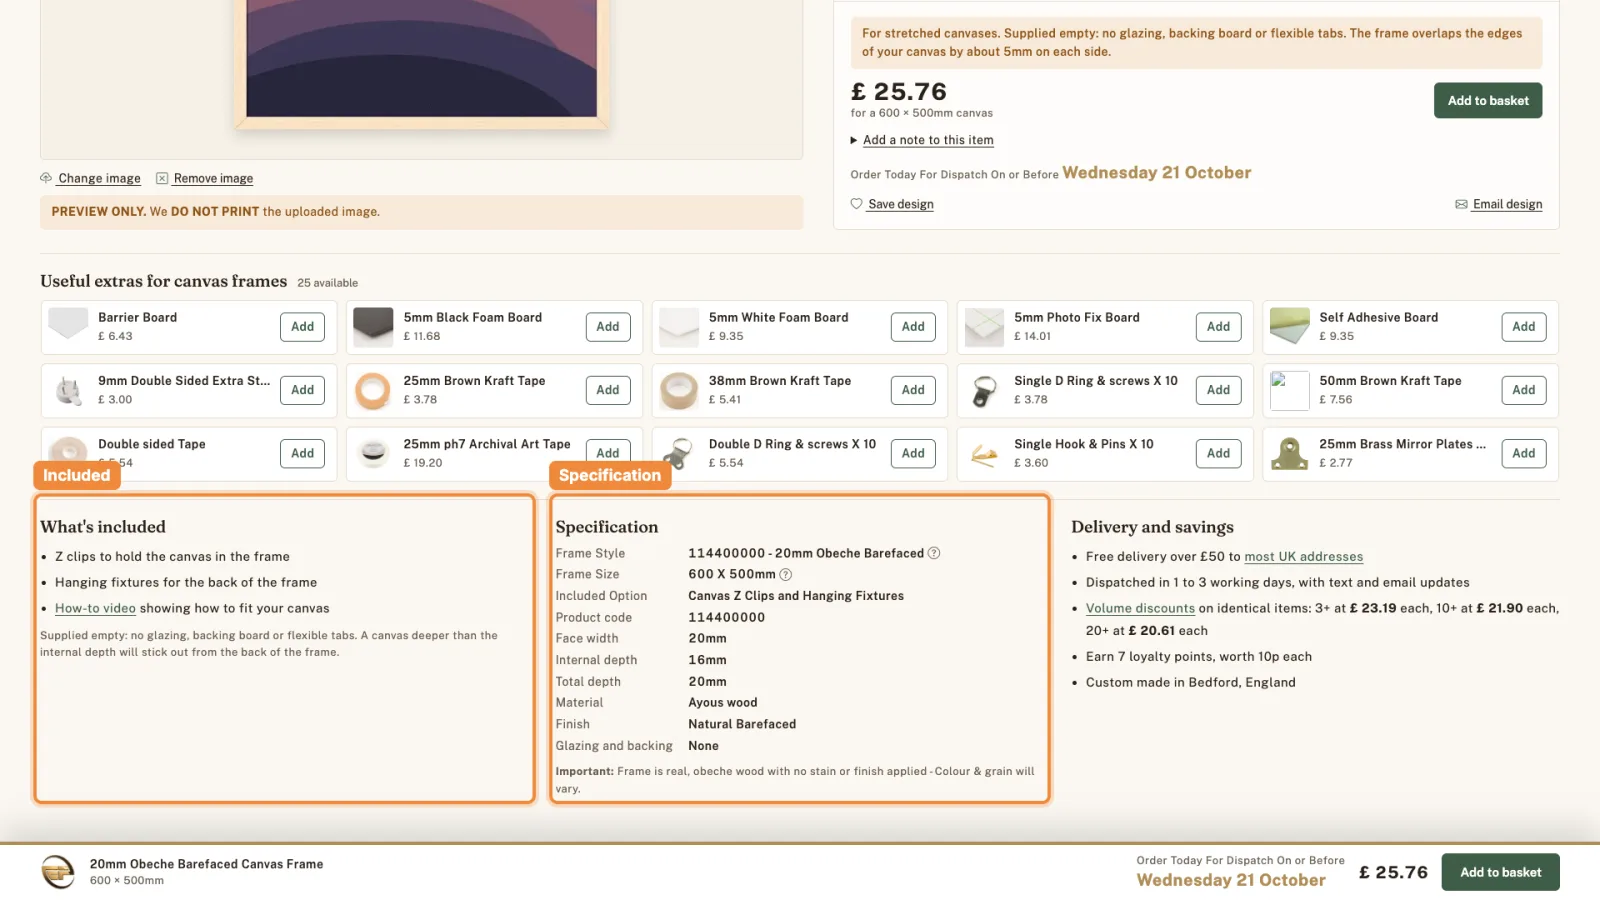Add 9mm Double Sided Extra tape
This screenshot has width=1600, height=900.
tap(302, 390)
